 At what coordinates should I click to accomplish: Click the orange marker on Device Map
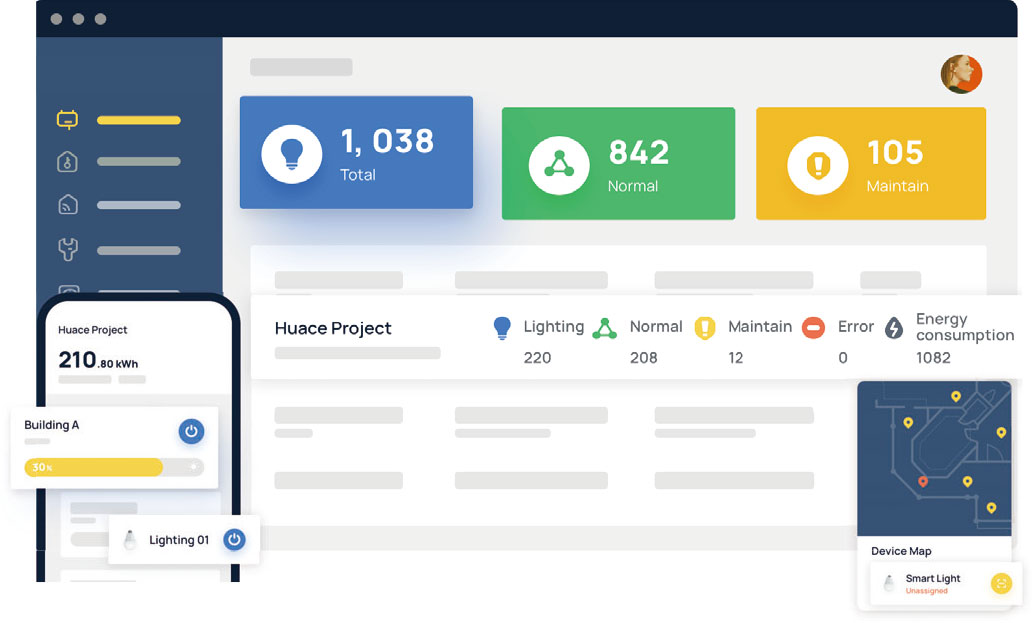pos(923,482)
